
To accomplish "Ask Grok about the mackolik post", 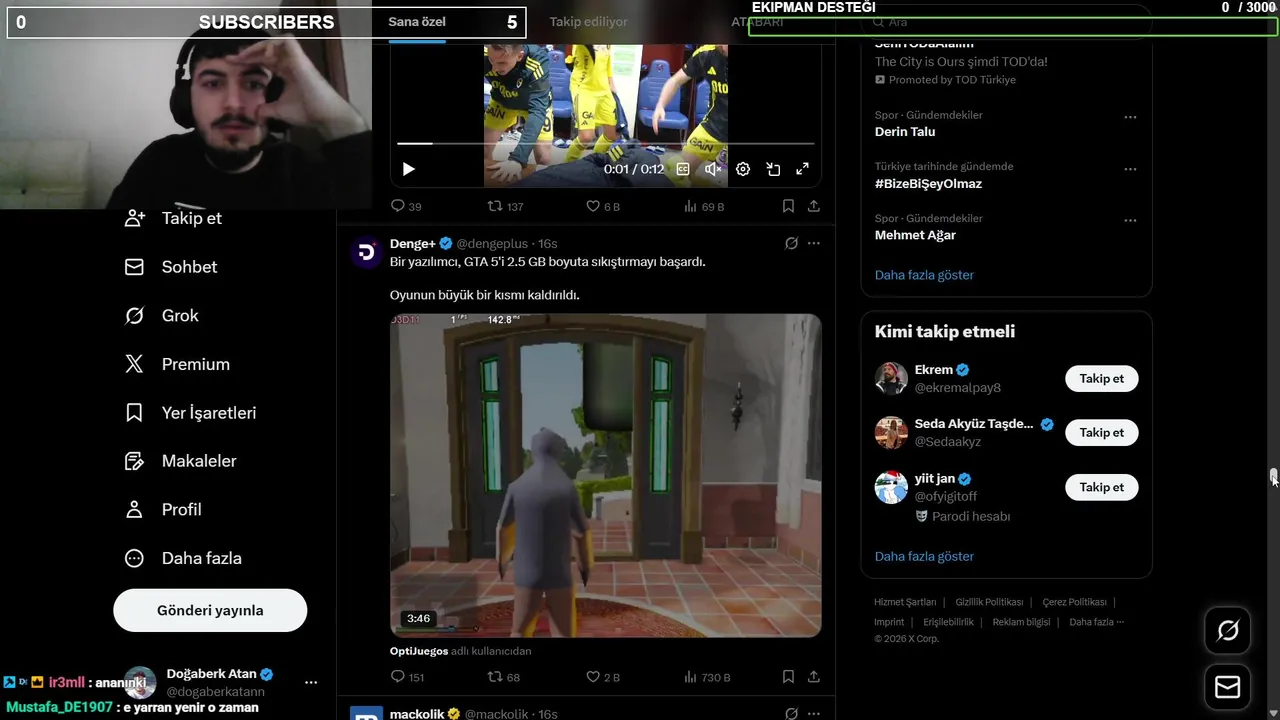I will point(791,714).
